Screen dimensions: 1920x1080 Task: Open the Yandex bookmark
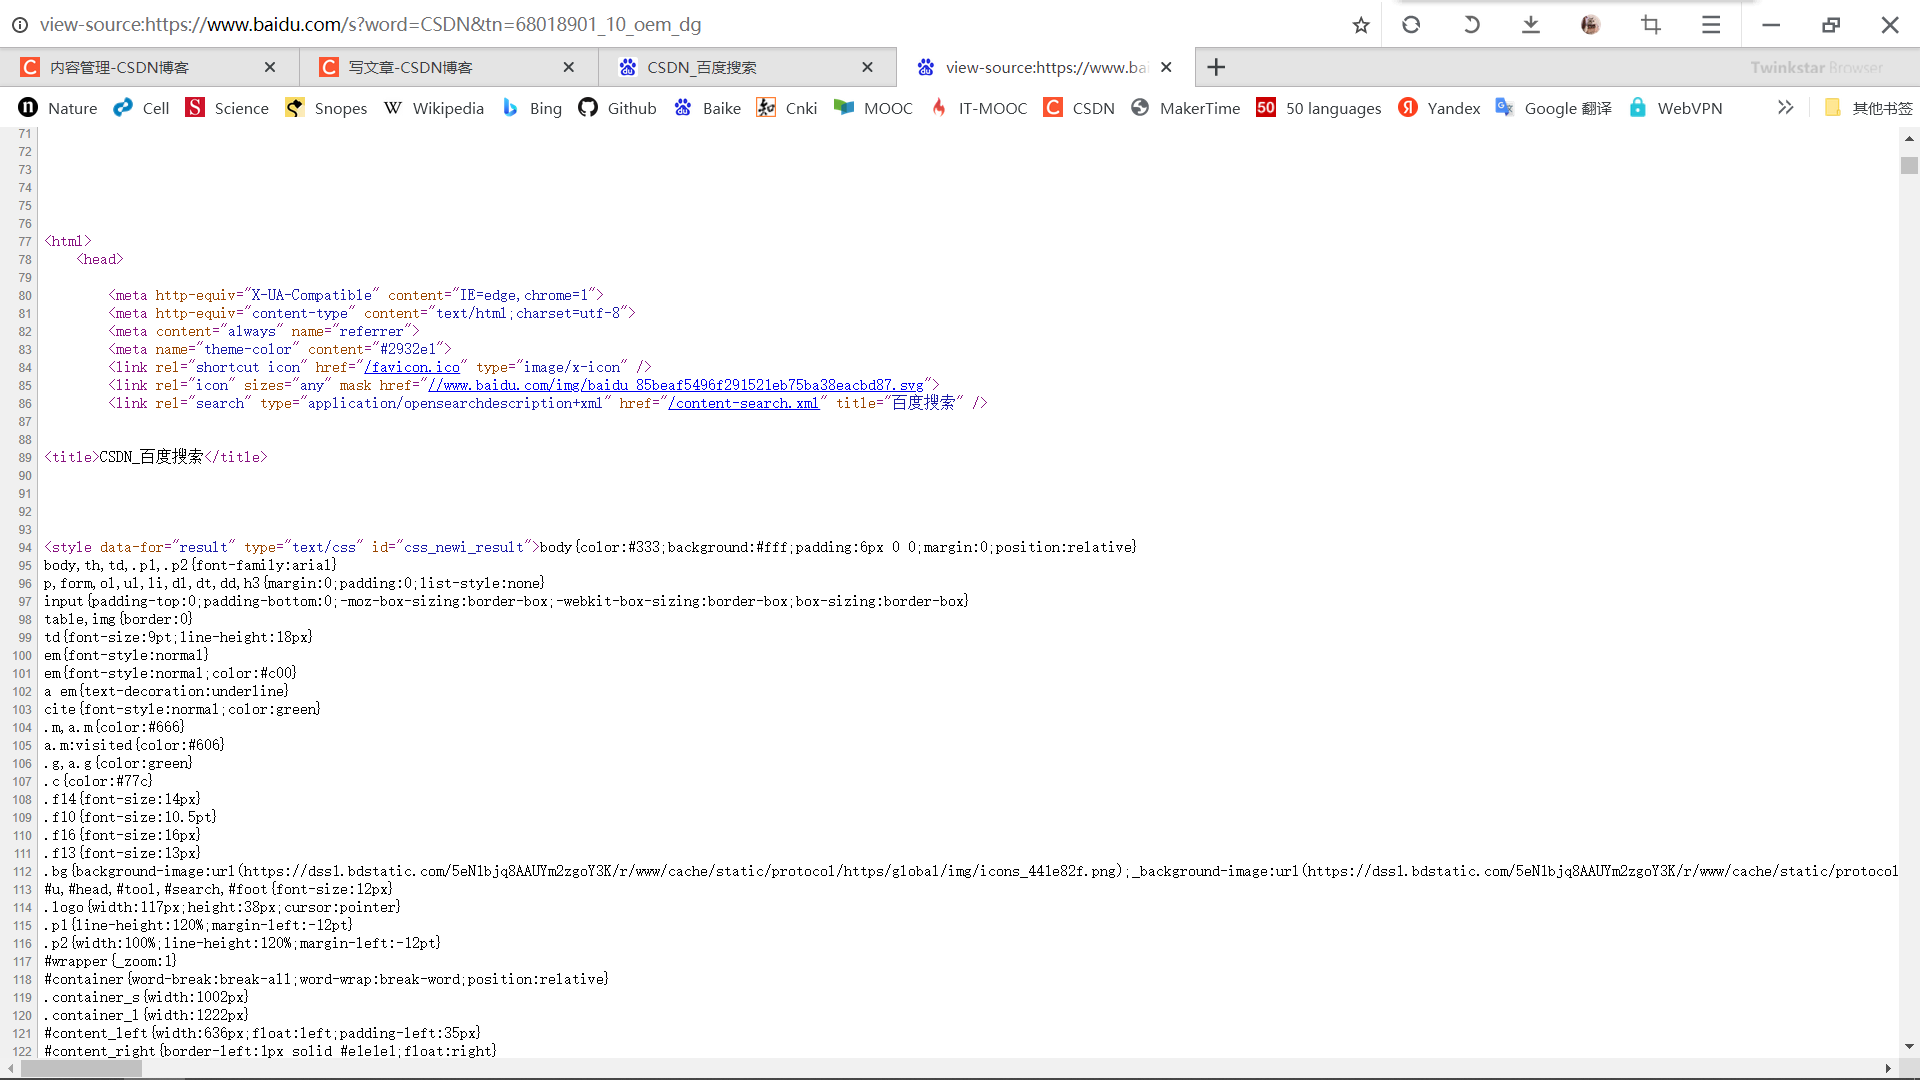pos(1439,108)
